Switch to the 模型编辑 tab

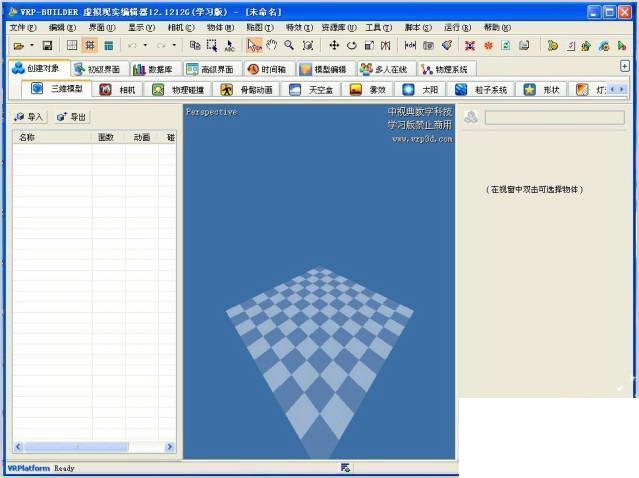click(x=324, y=69)
